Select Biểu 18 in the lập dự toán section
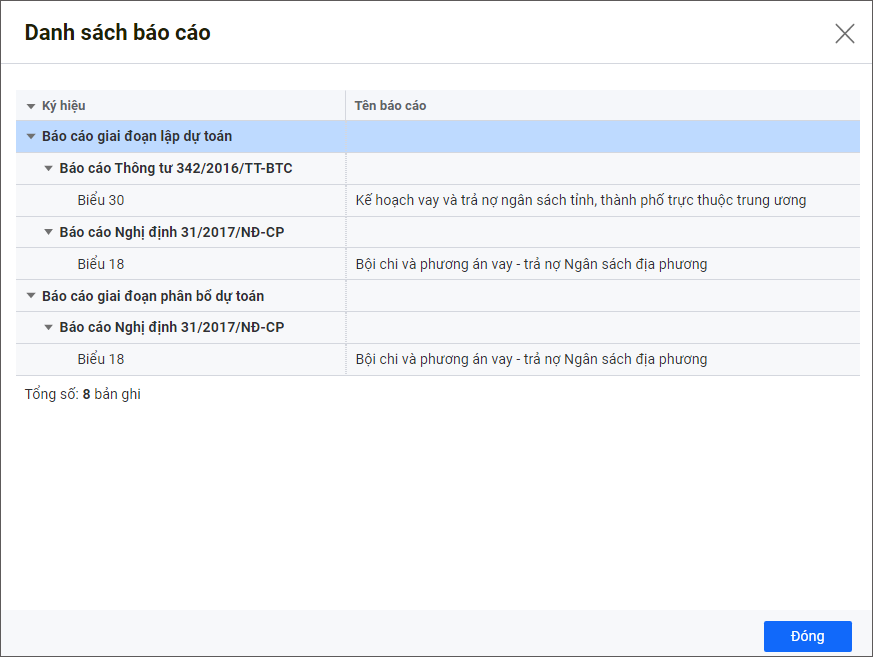Image resolution: width=873 pixels, height=657 pixels. click(100, 264)
